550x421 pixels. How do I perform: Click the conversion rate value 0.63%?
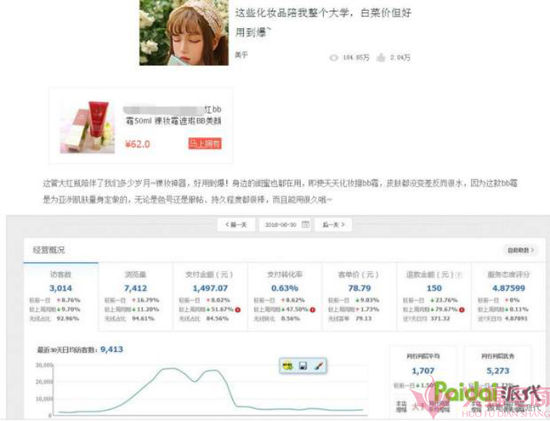[284, 288]
